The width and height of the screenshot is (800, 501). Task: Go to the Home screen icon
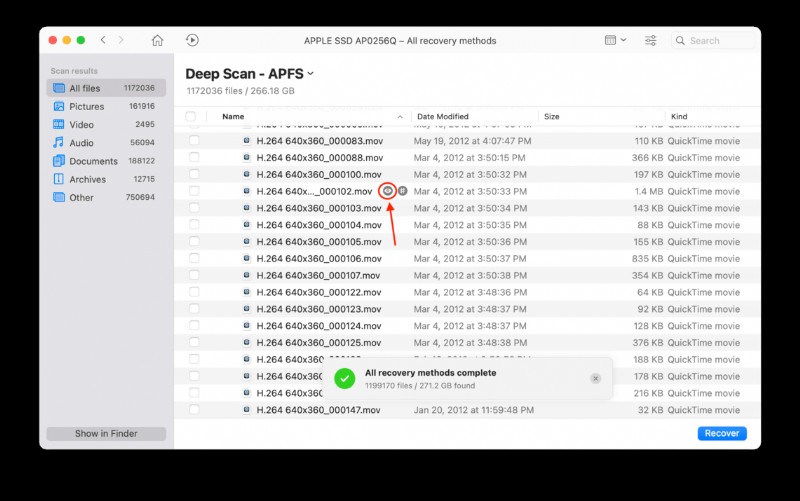(x=157, y=40)
